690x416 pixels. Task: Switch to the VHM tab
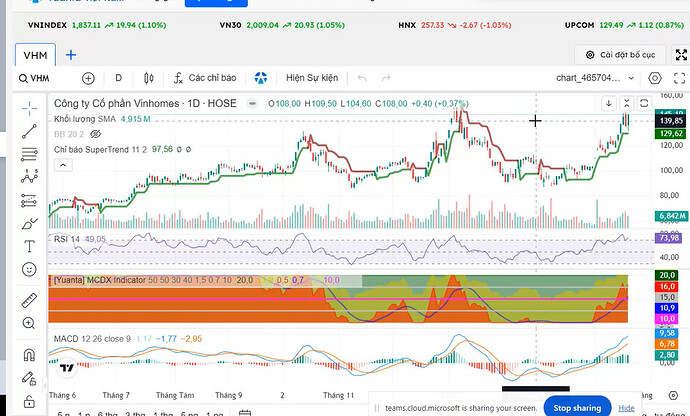[35, 55]
